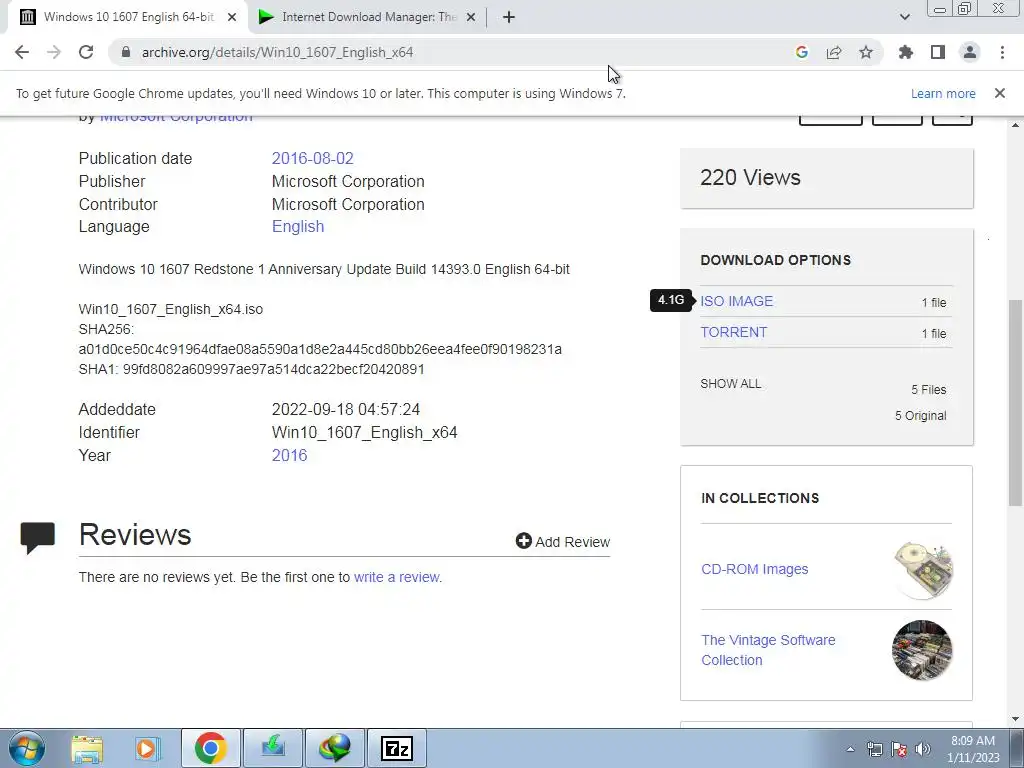Open Learn more about Chrome updates

[943, 93]
